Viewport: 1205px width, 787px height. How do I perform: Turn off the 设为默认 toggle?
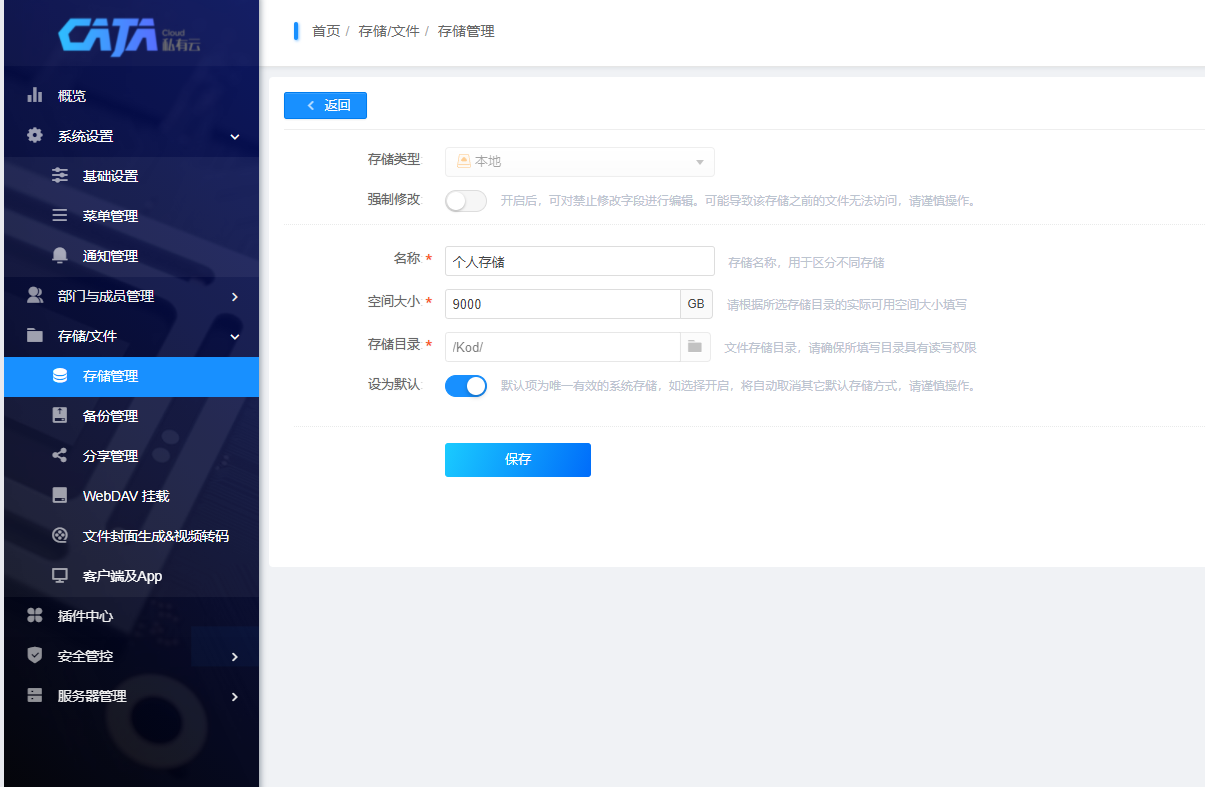coord(465,386)
